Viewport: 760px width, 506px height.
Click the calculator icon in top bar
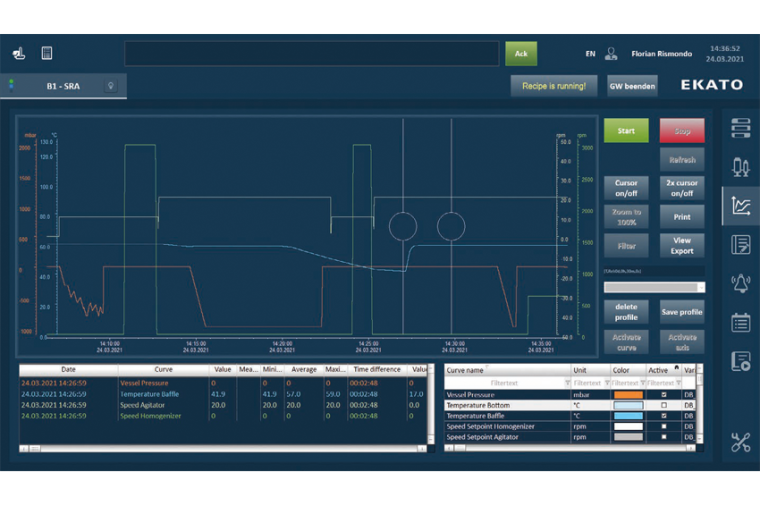point(47,53)
